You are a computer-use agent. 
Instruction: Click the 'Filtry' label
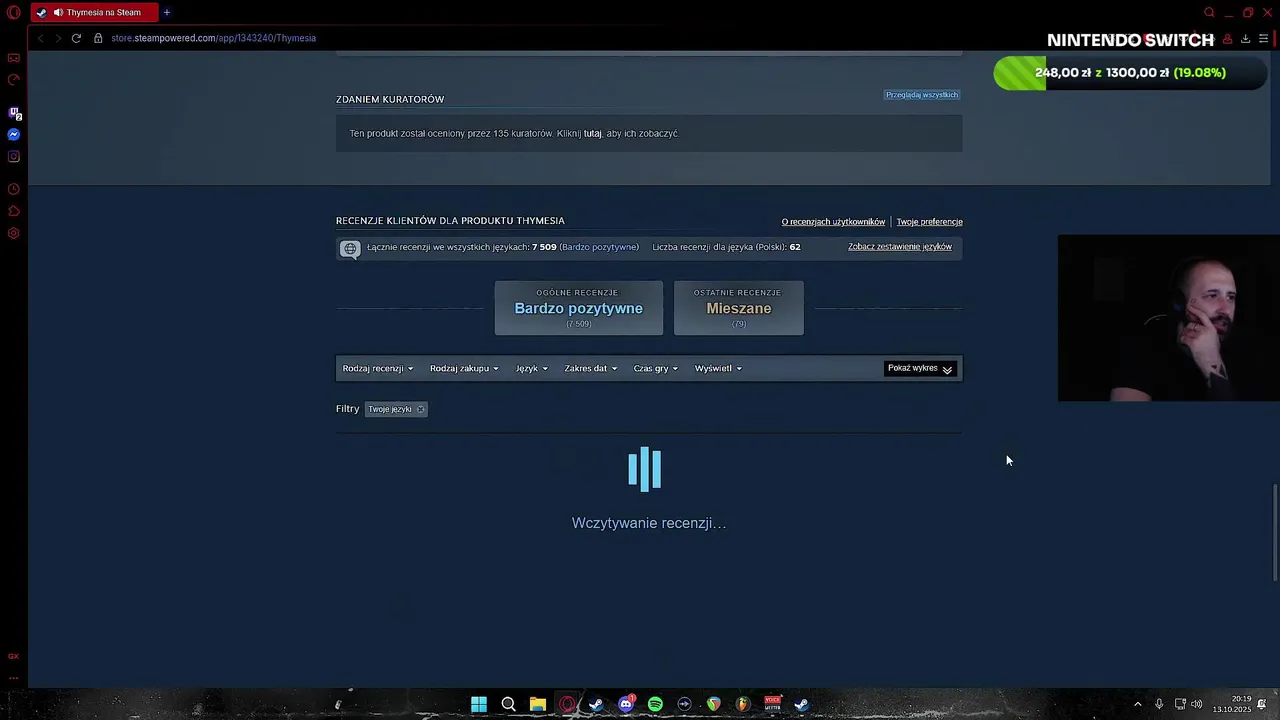(347, 409)
